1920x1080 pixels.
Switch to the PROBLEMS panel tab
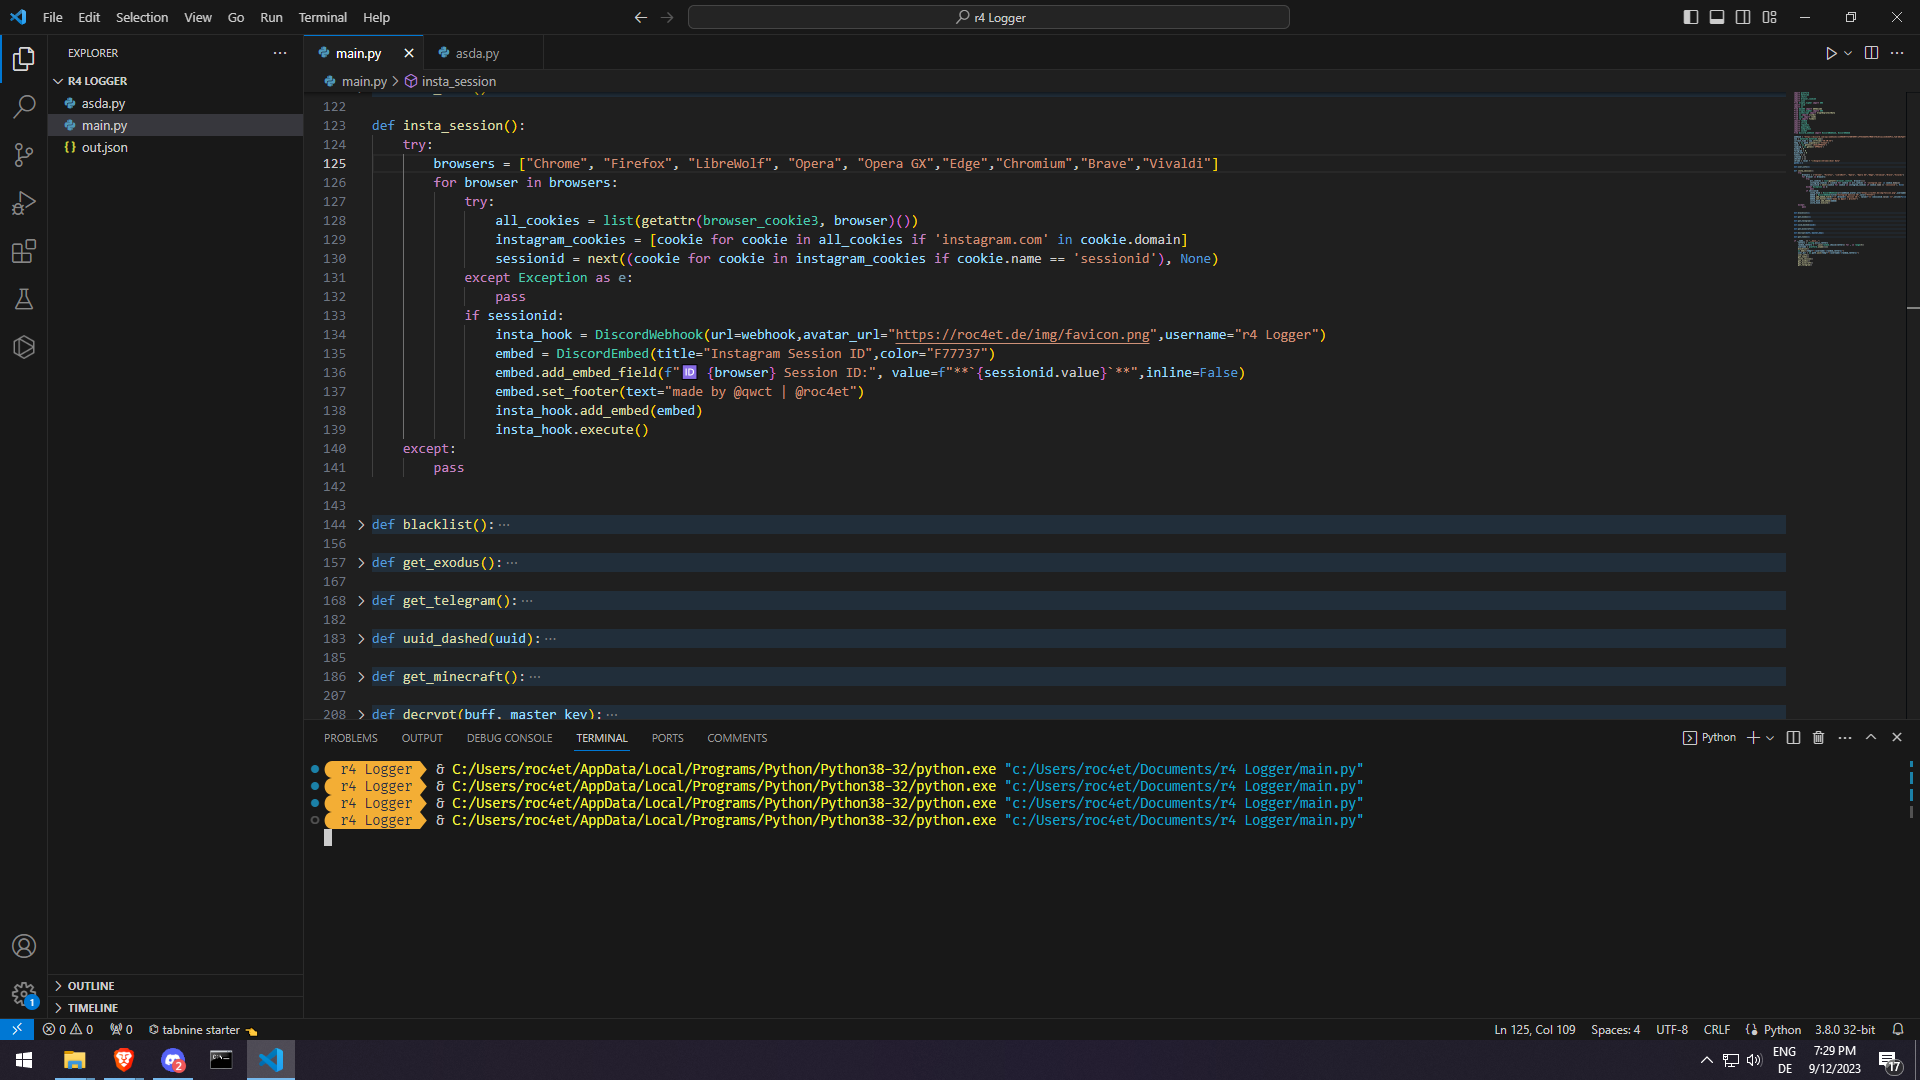(x=350, y=738)
